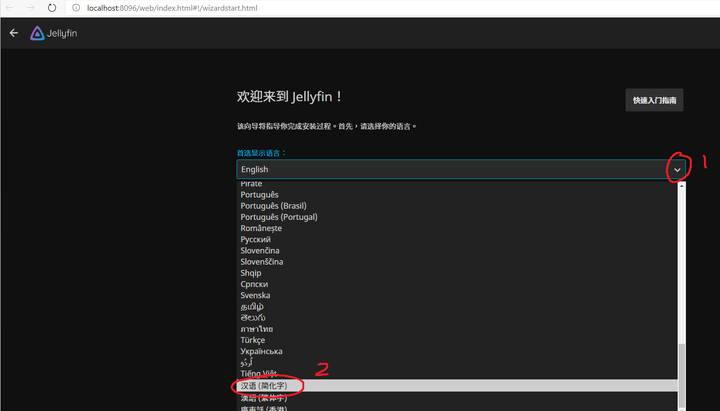Click the Jellyfin logo
The height and width of the screenshot is (411, 720).
click(54, 33)
